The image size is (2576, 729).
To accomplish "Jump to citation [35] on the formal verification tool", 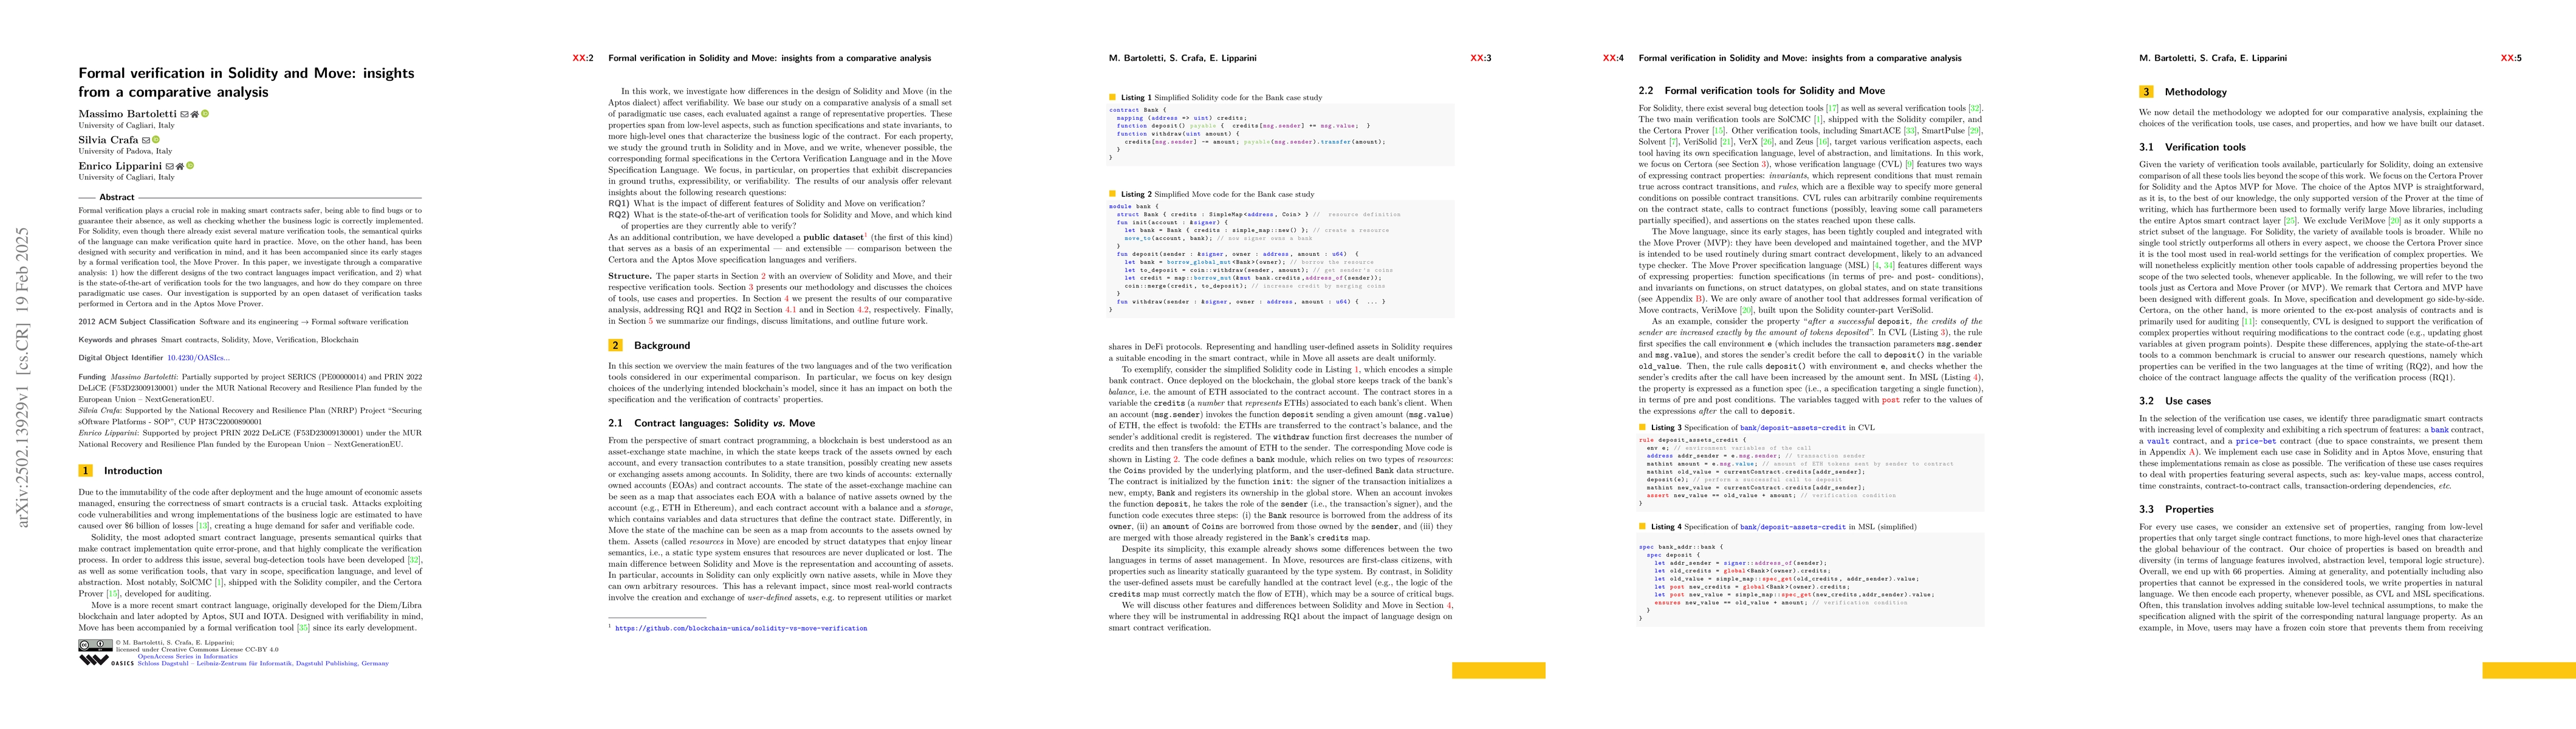I will pos(304,628).
